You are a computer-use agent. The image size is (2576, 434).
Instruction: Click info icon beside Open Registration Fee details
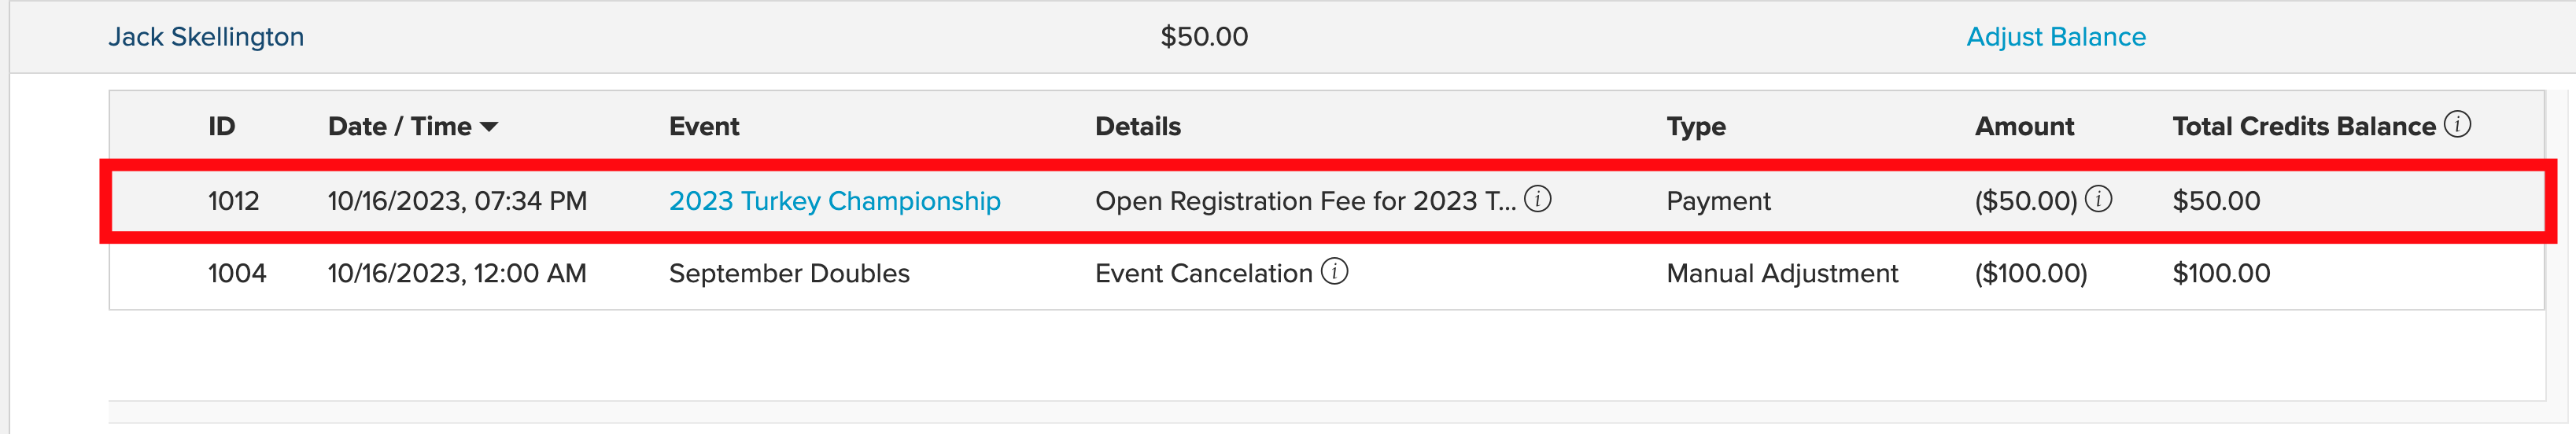[1537, 199]
